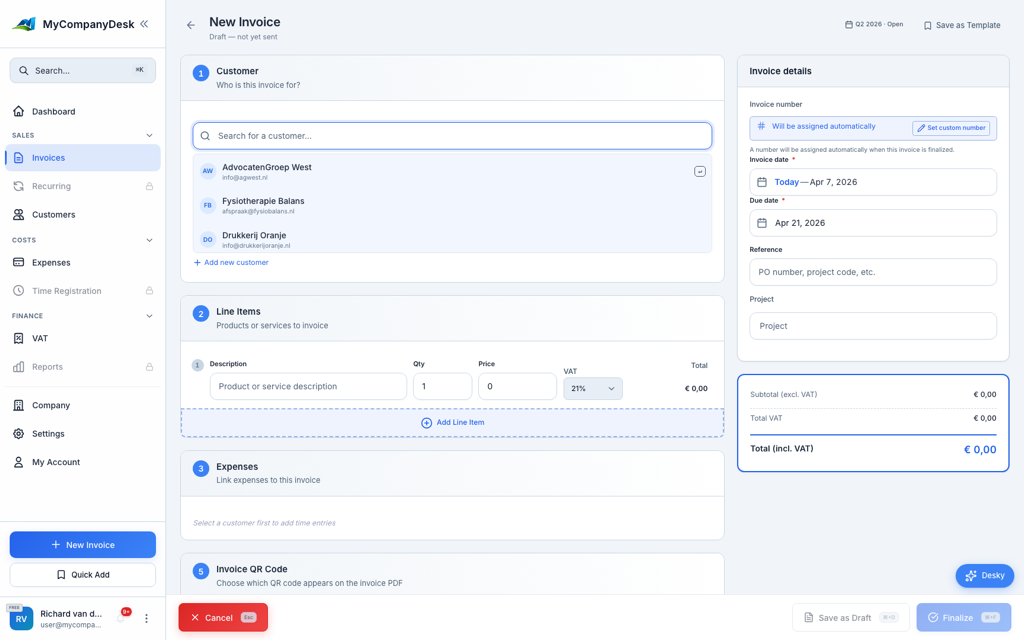The image size is (1024, 640).
Task: Open the three-dot menu near your account
Action: [x=147, y=618]
